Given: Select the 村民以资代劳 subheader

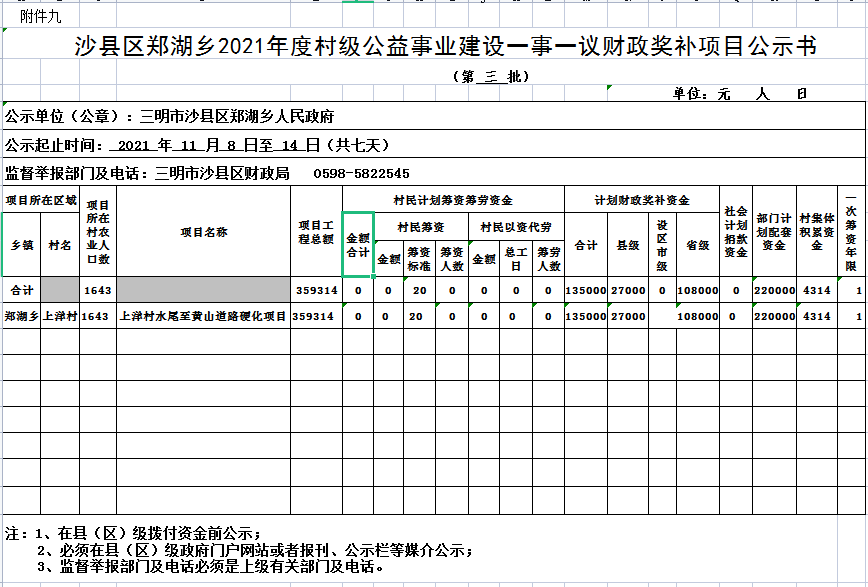Looking at the screenshot, I should [x=516, y=227].
